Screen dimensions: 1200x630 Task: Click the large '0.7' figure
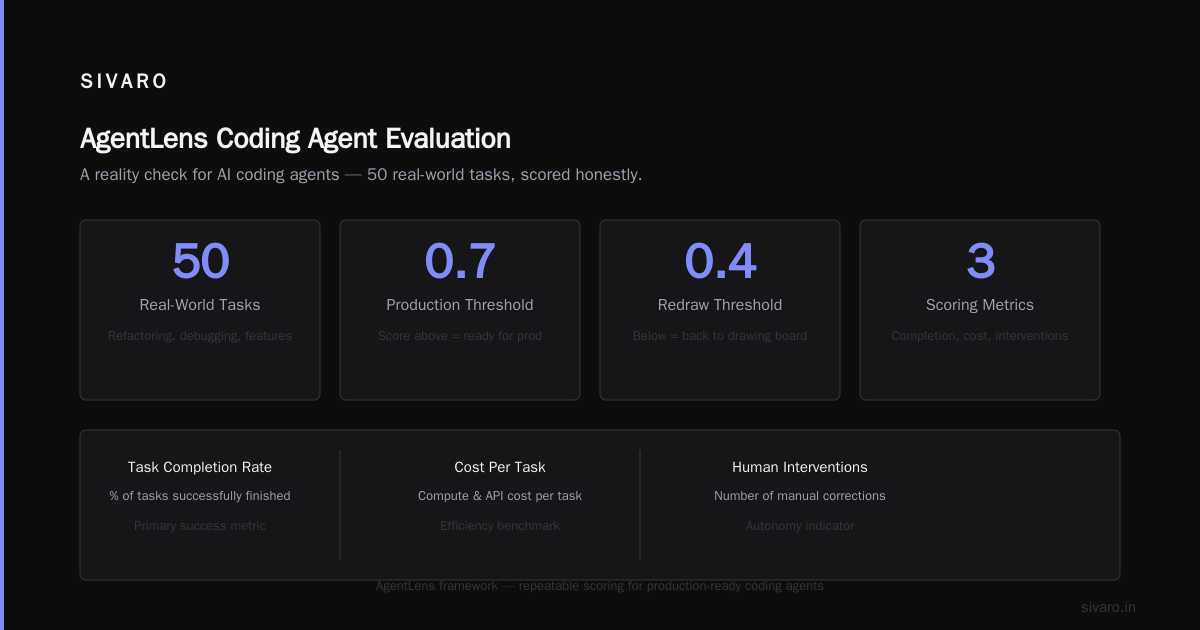460,261
